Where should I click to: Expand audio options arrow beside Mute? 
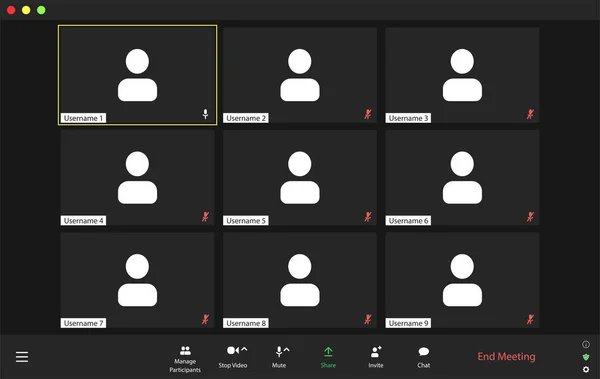coord(287,349)
